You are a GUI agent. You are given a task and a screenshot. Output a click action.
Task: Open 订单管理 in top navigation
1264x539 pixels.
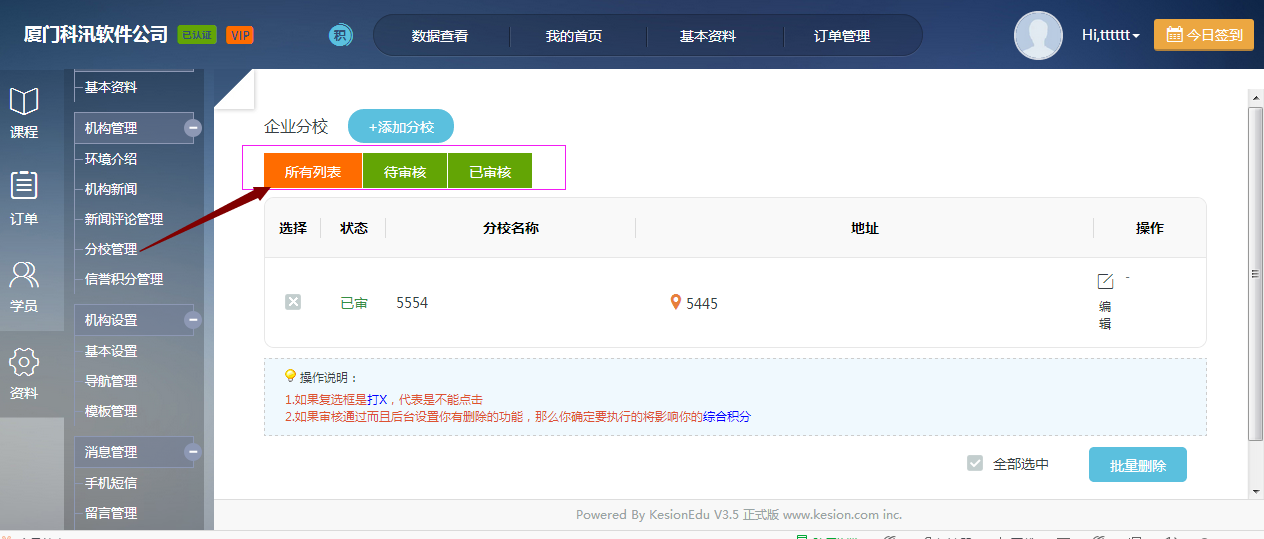click(x=842, y=36)
